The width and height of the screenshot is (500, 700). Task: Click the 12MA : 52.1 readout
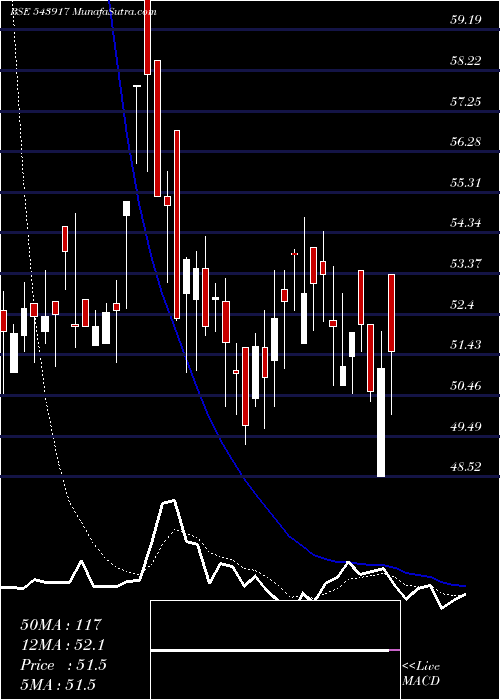[x=63, y=645]
